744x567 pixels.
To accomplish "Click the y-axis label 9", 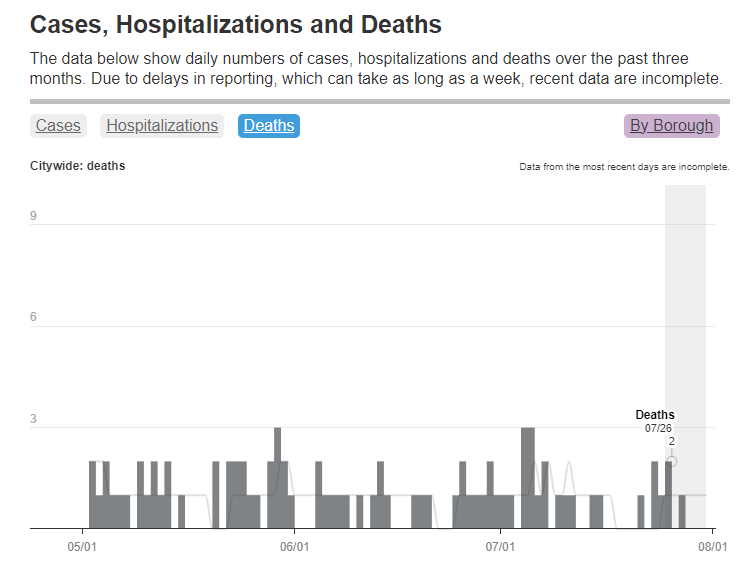I will 34,215.
